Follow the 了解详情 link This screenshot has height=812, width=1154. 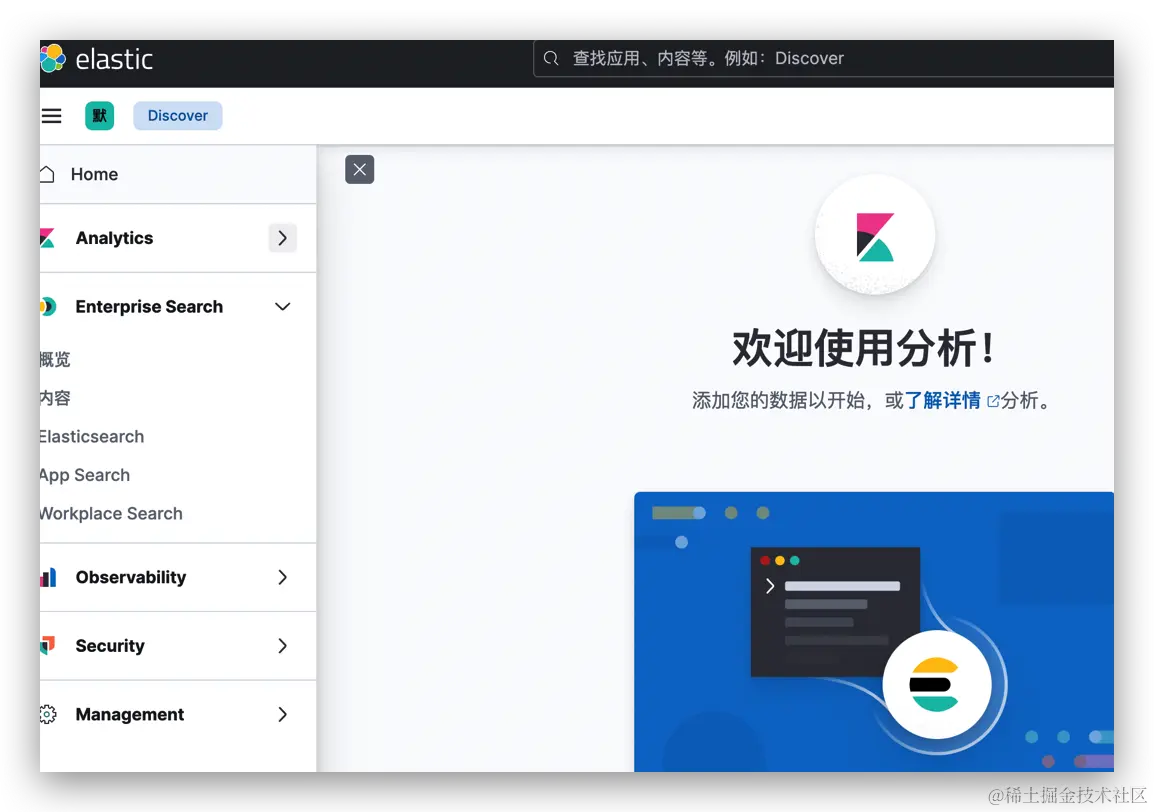pos(942,400)
